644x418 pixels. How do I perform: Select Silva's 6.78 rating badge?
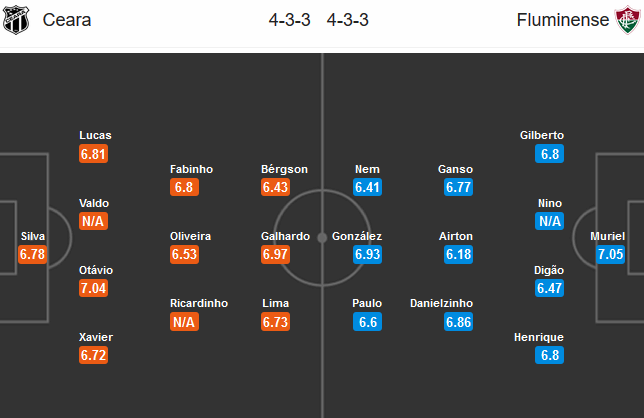[32, 254]
